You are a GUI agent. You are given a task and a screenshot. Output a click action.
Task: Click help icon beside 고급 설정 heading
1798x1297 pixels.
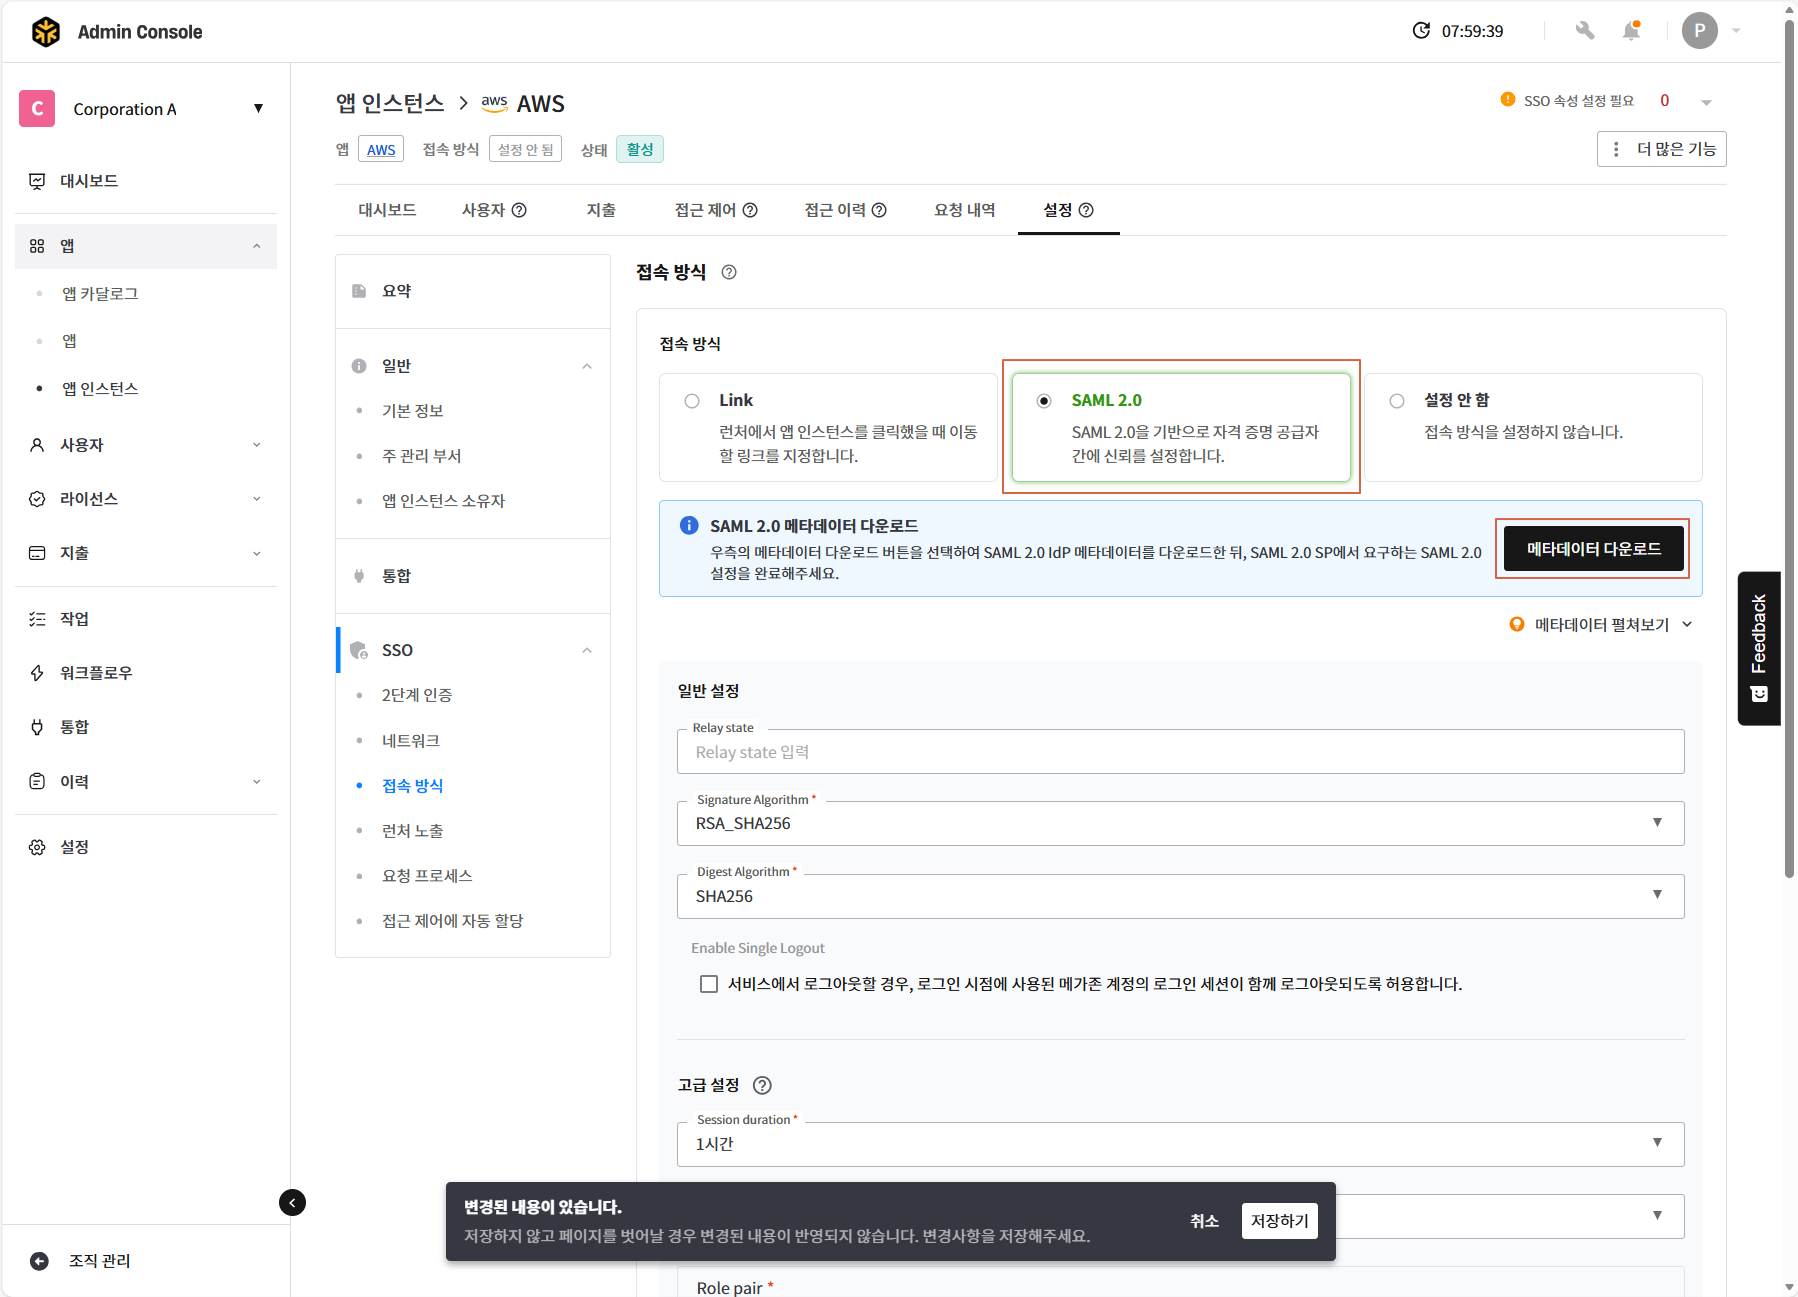click(762, 1085)
